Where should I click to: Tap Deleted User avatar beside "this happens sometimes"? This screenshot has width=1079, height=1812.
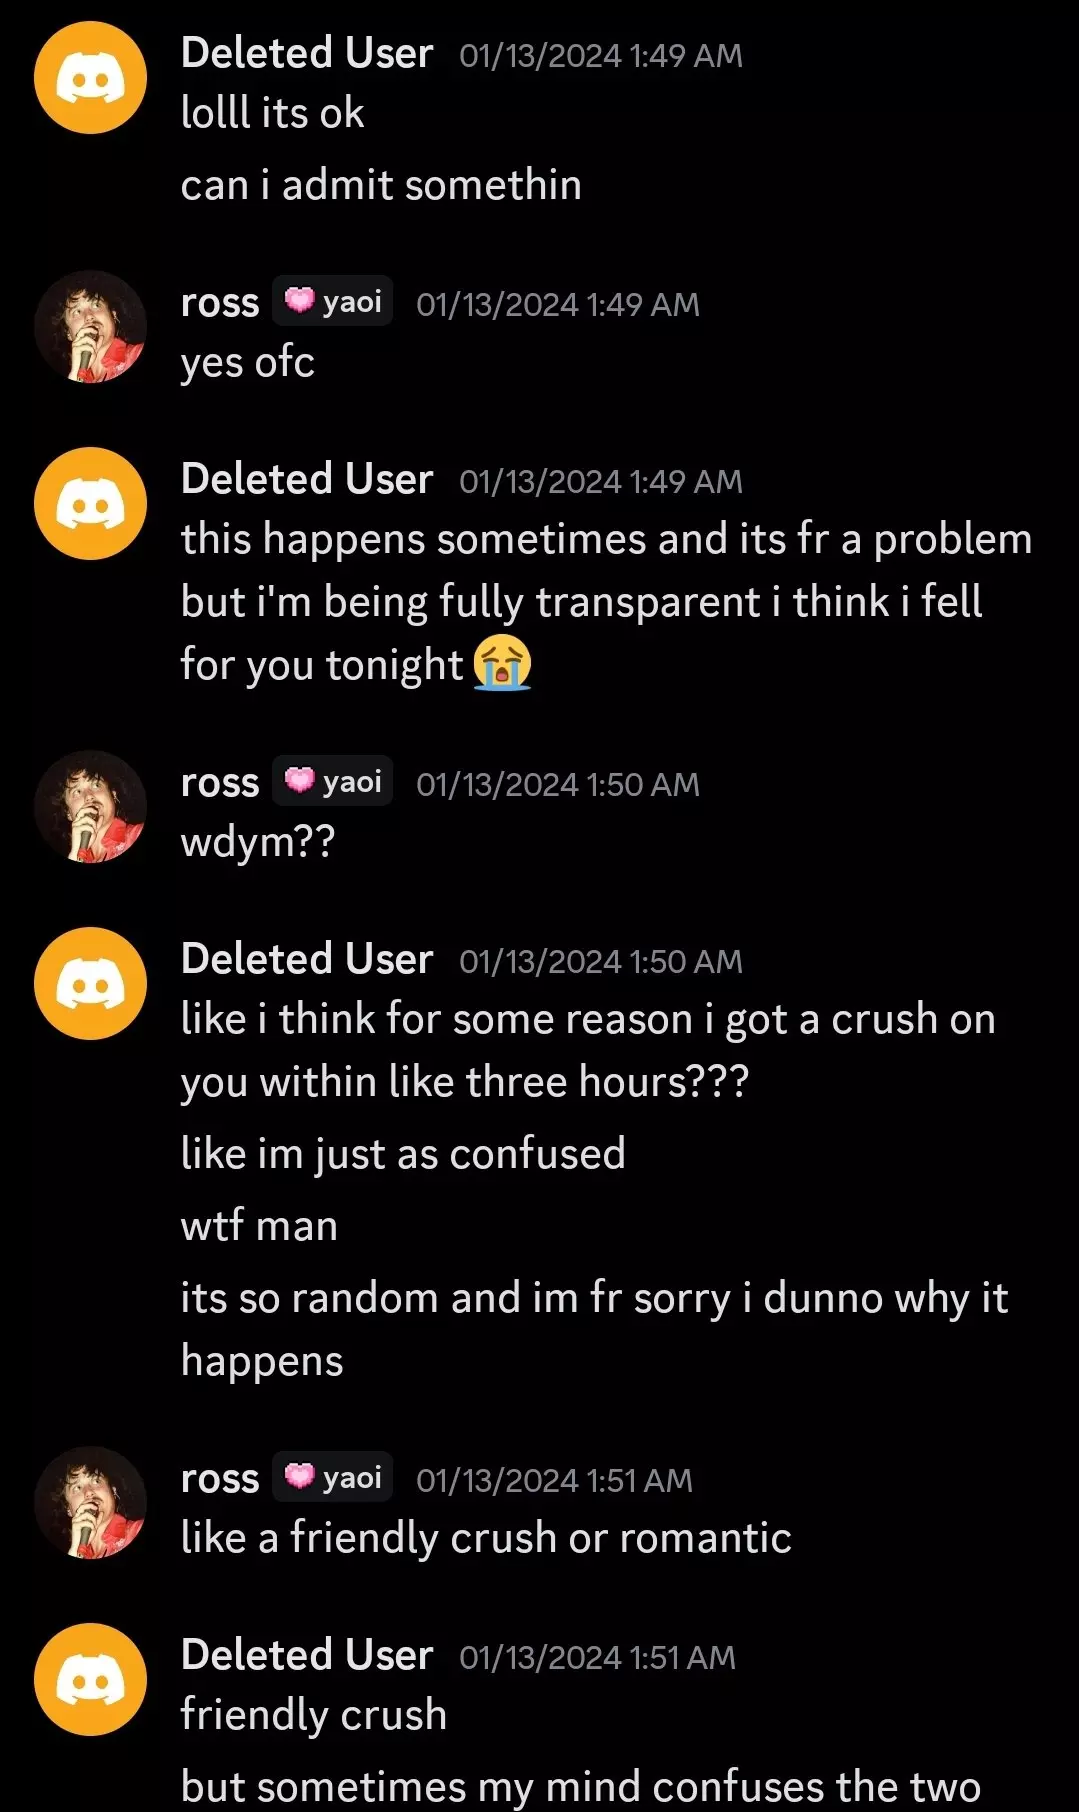[x=90, y=503]
